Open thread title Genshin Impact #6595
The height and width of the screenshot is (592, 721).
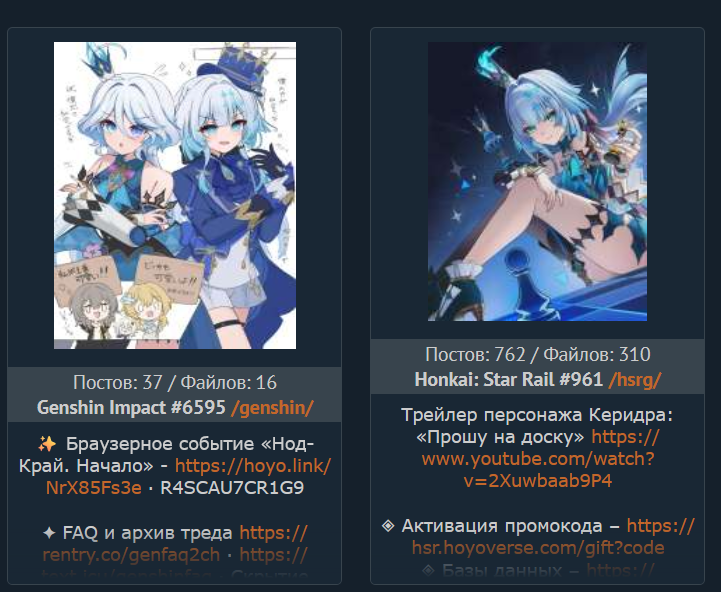coord(131,408)
